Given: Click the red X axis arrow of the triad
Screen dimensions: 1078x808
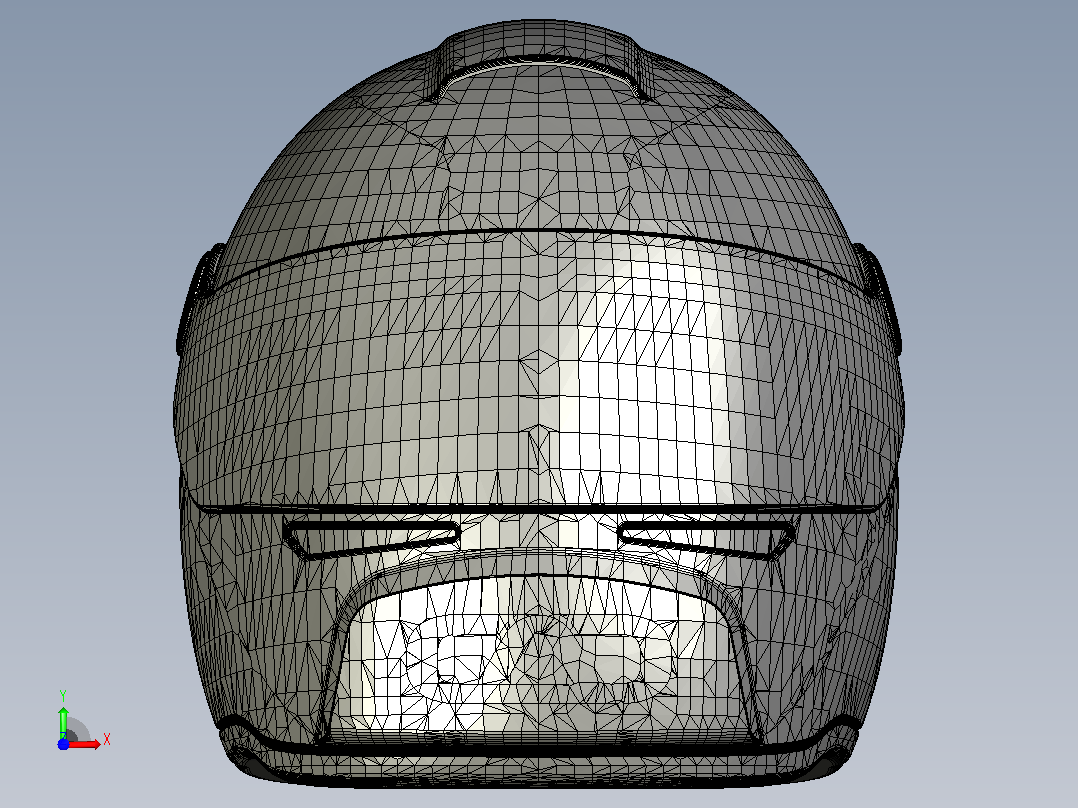Looking at the screenshot, I should coord(85,744).
